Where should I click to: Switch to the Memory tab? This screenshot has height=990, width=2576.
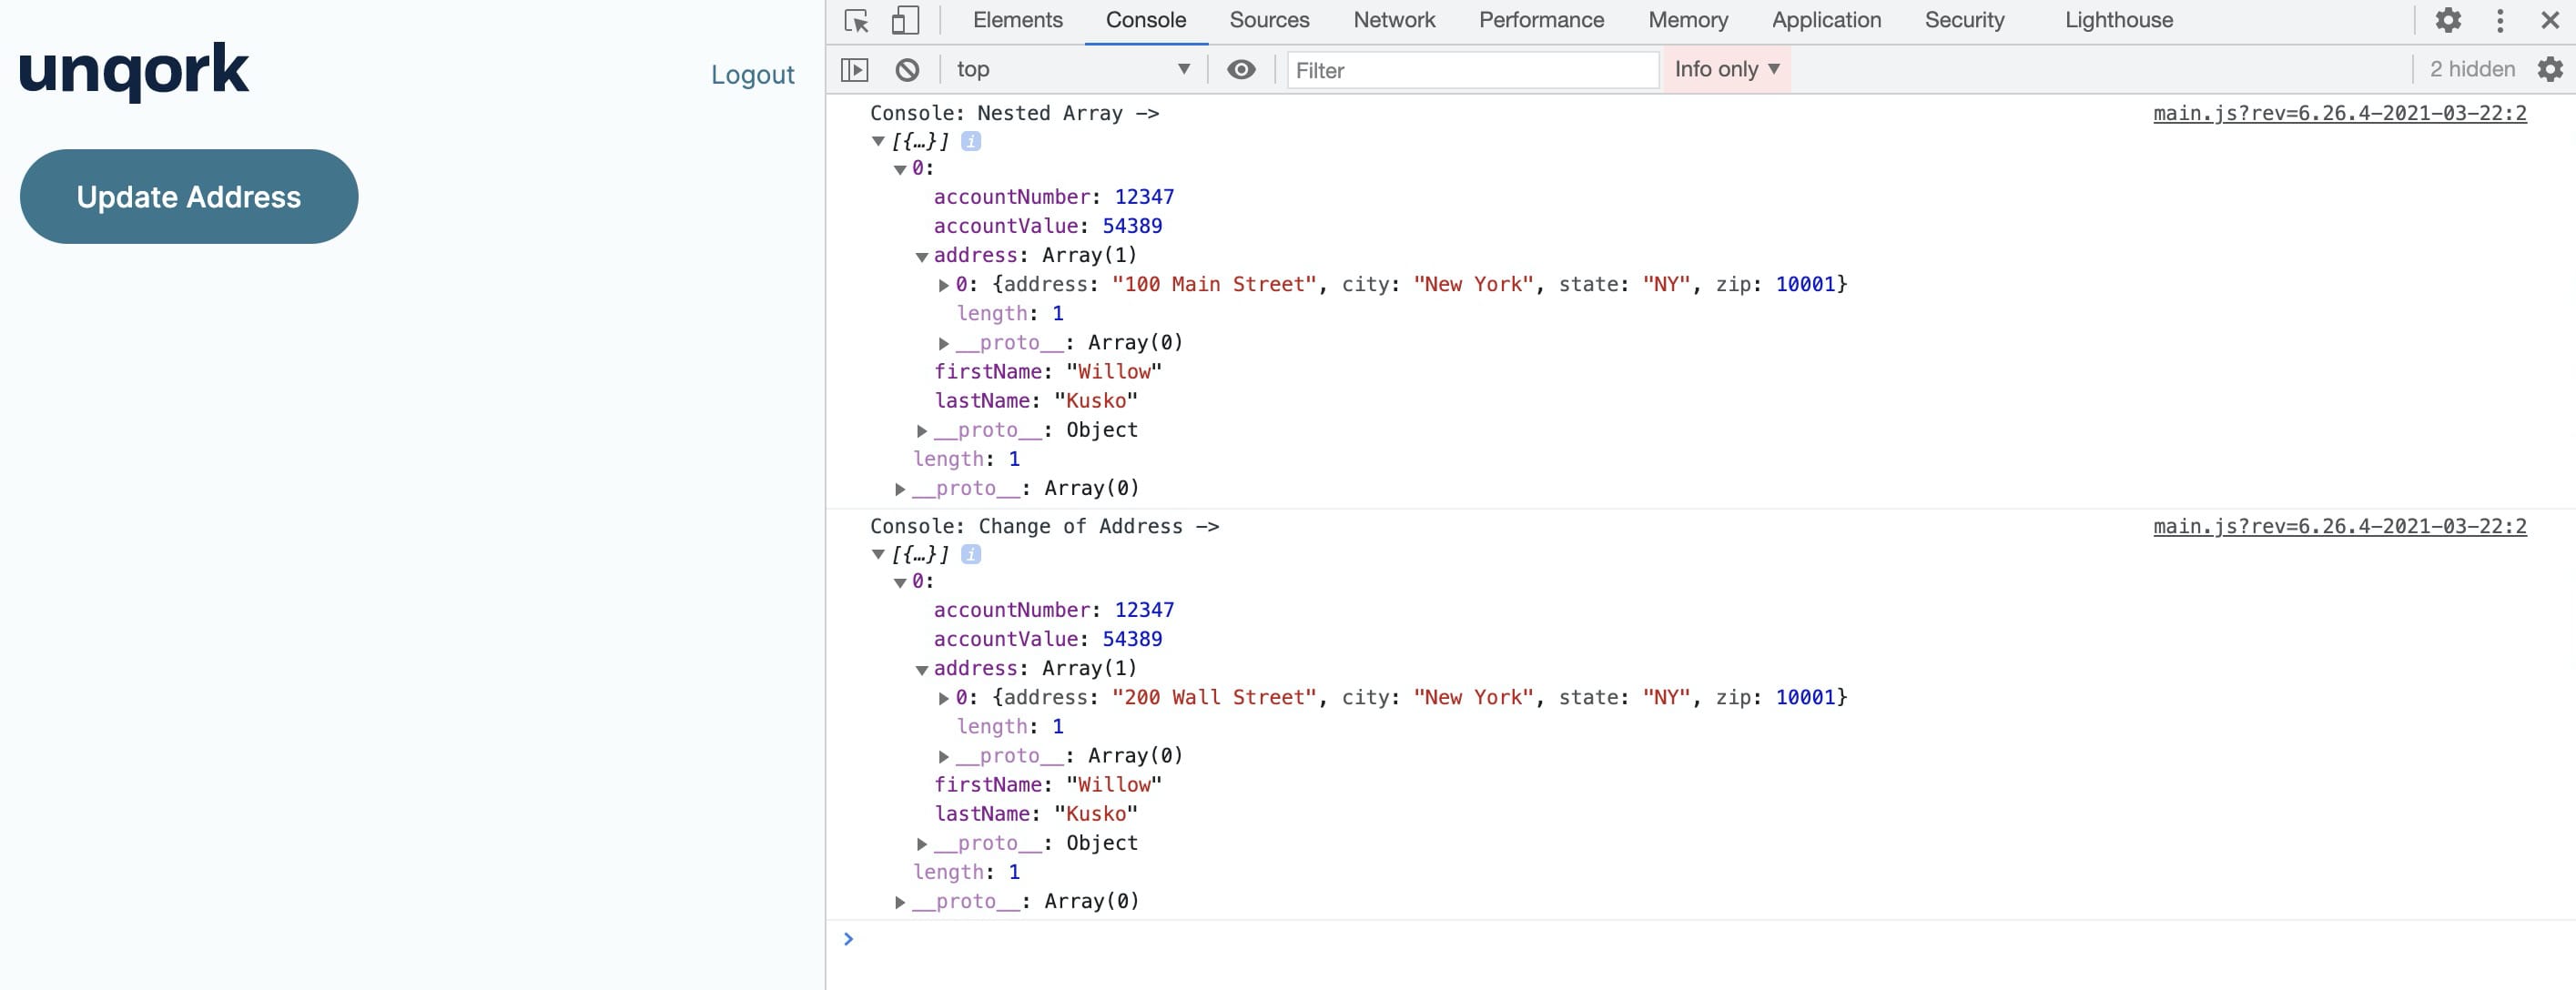(1687, 20)
